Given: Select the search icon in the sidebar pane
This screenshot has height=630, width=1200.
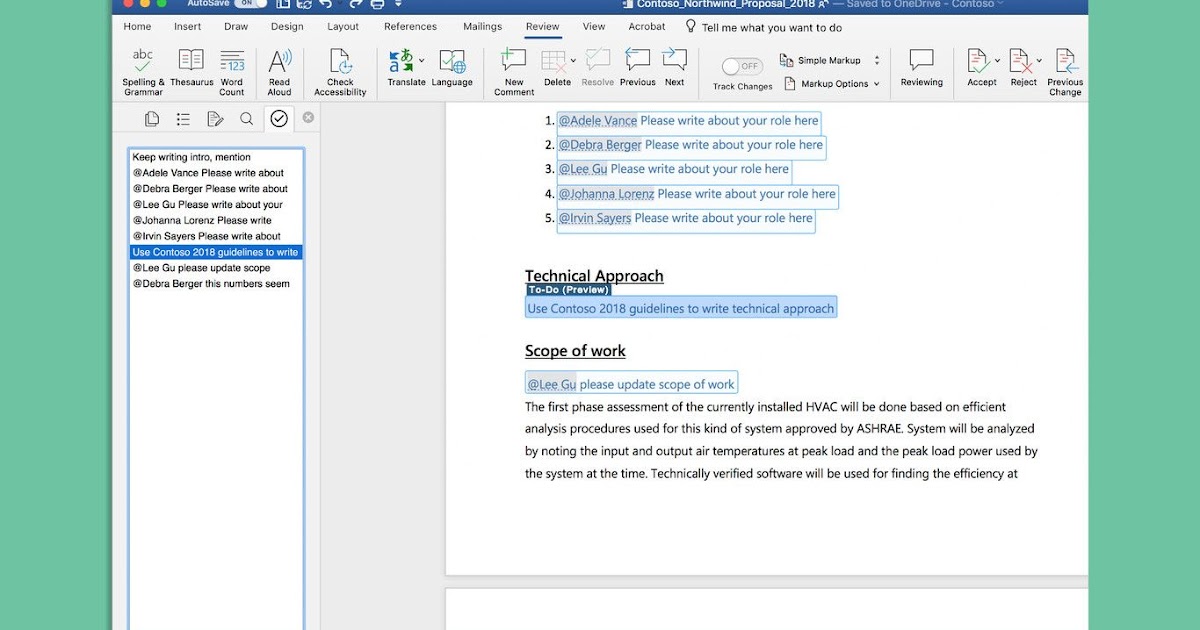Looking at the screenshot, I should click(x=246, y=118).
